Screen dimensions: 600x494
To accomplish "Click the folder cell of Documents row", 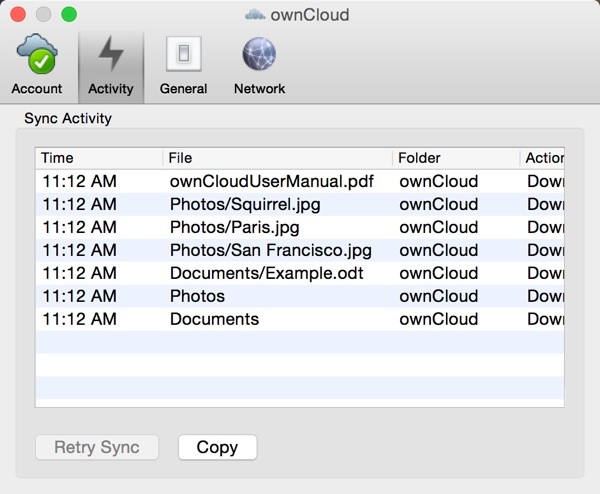I will (439, 319).
